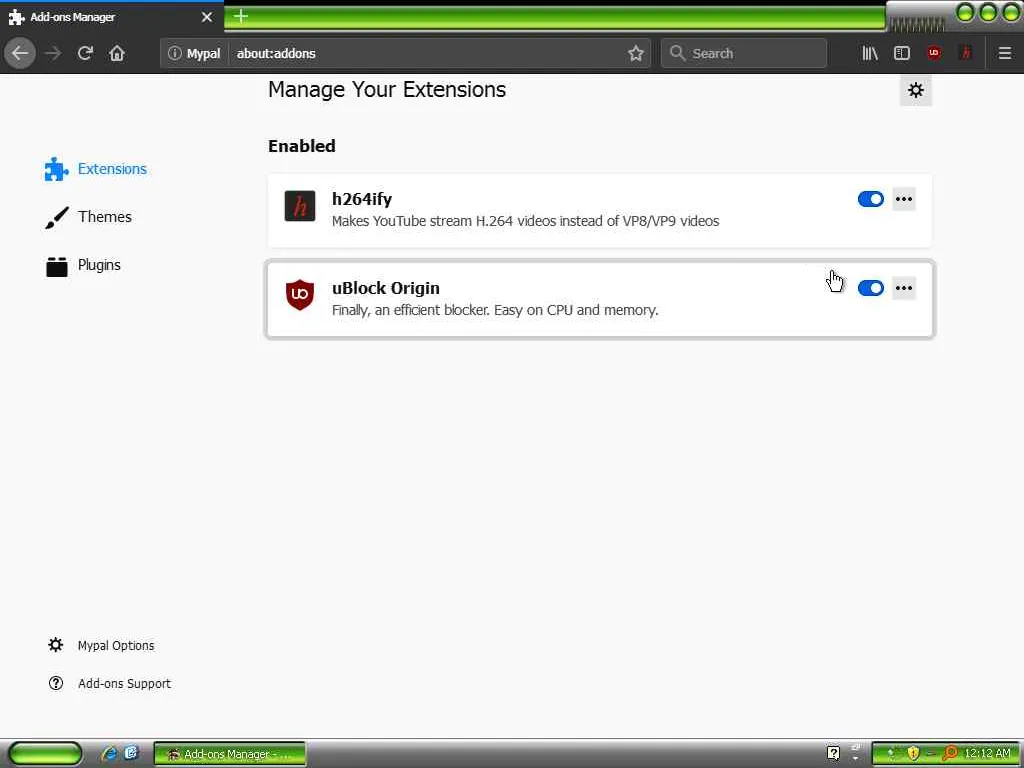Screen dimensions: 1024x768
Task: Click the yellow security shield tray icon
Action: pyautogui.click(x=913, y=753)
